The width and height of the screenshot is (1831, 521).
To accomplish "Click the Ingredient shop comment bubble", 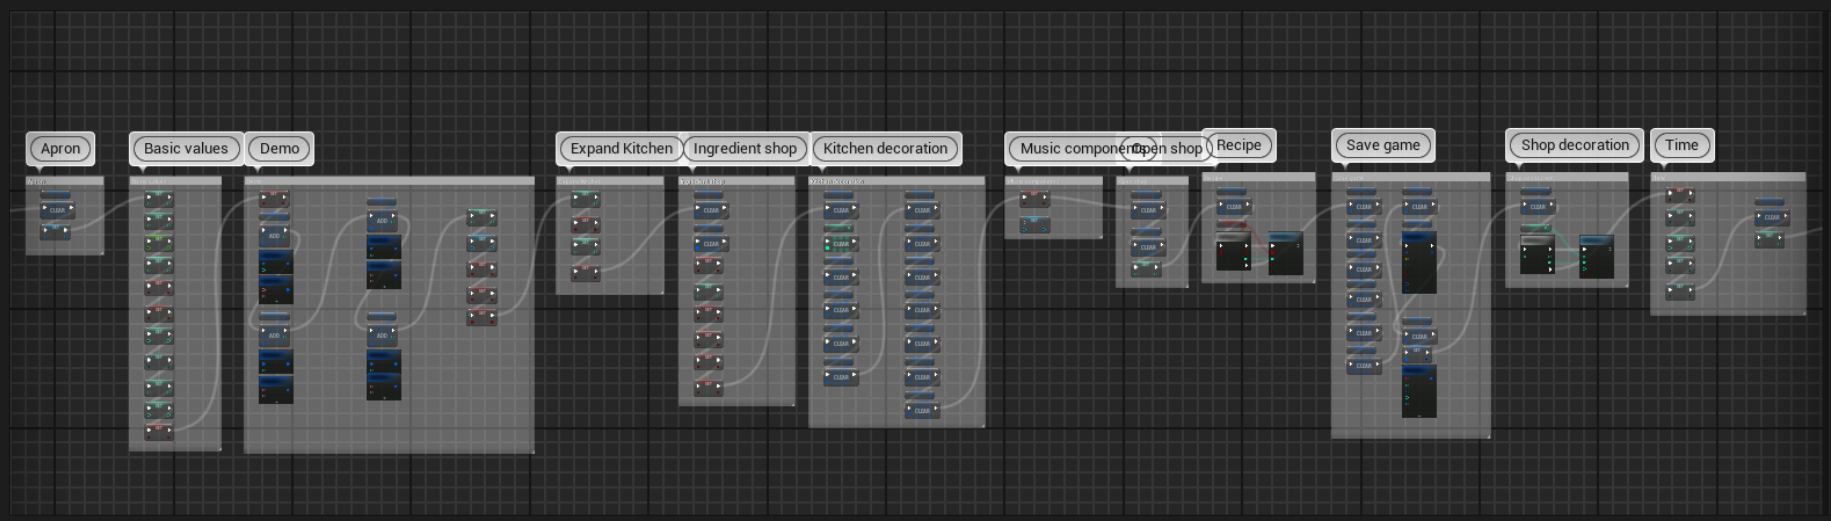I will point(745,148).
